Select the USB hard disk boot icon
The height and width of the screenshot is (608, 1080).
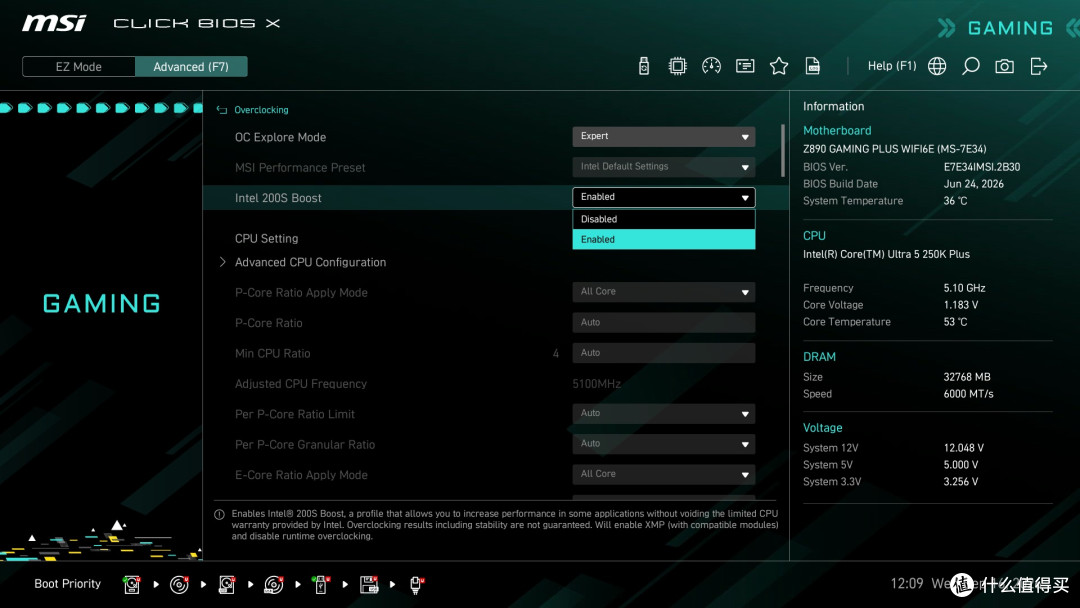[x=227, y=585]
